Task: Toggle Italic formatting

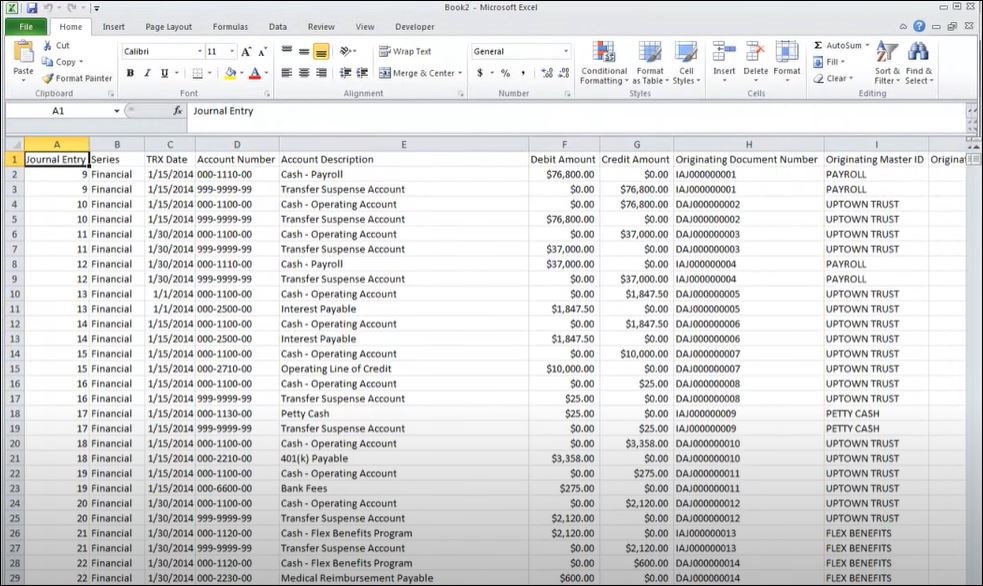Action: (147, 73)
